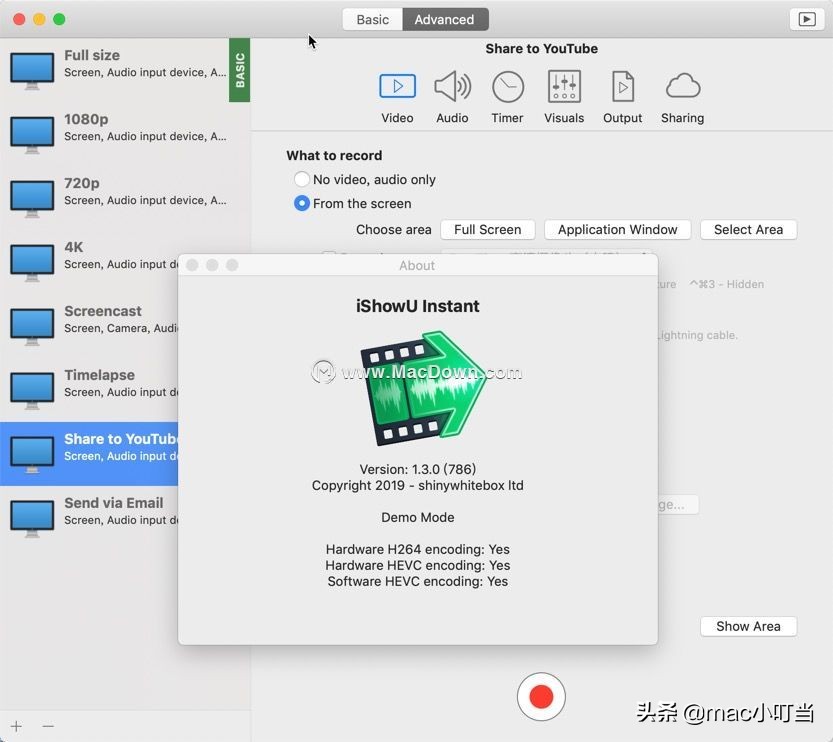Click the plus icon to add preset
Image resolution: width=833 pixels, height=742 pixels.
pos(16,726)
